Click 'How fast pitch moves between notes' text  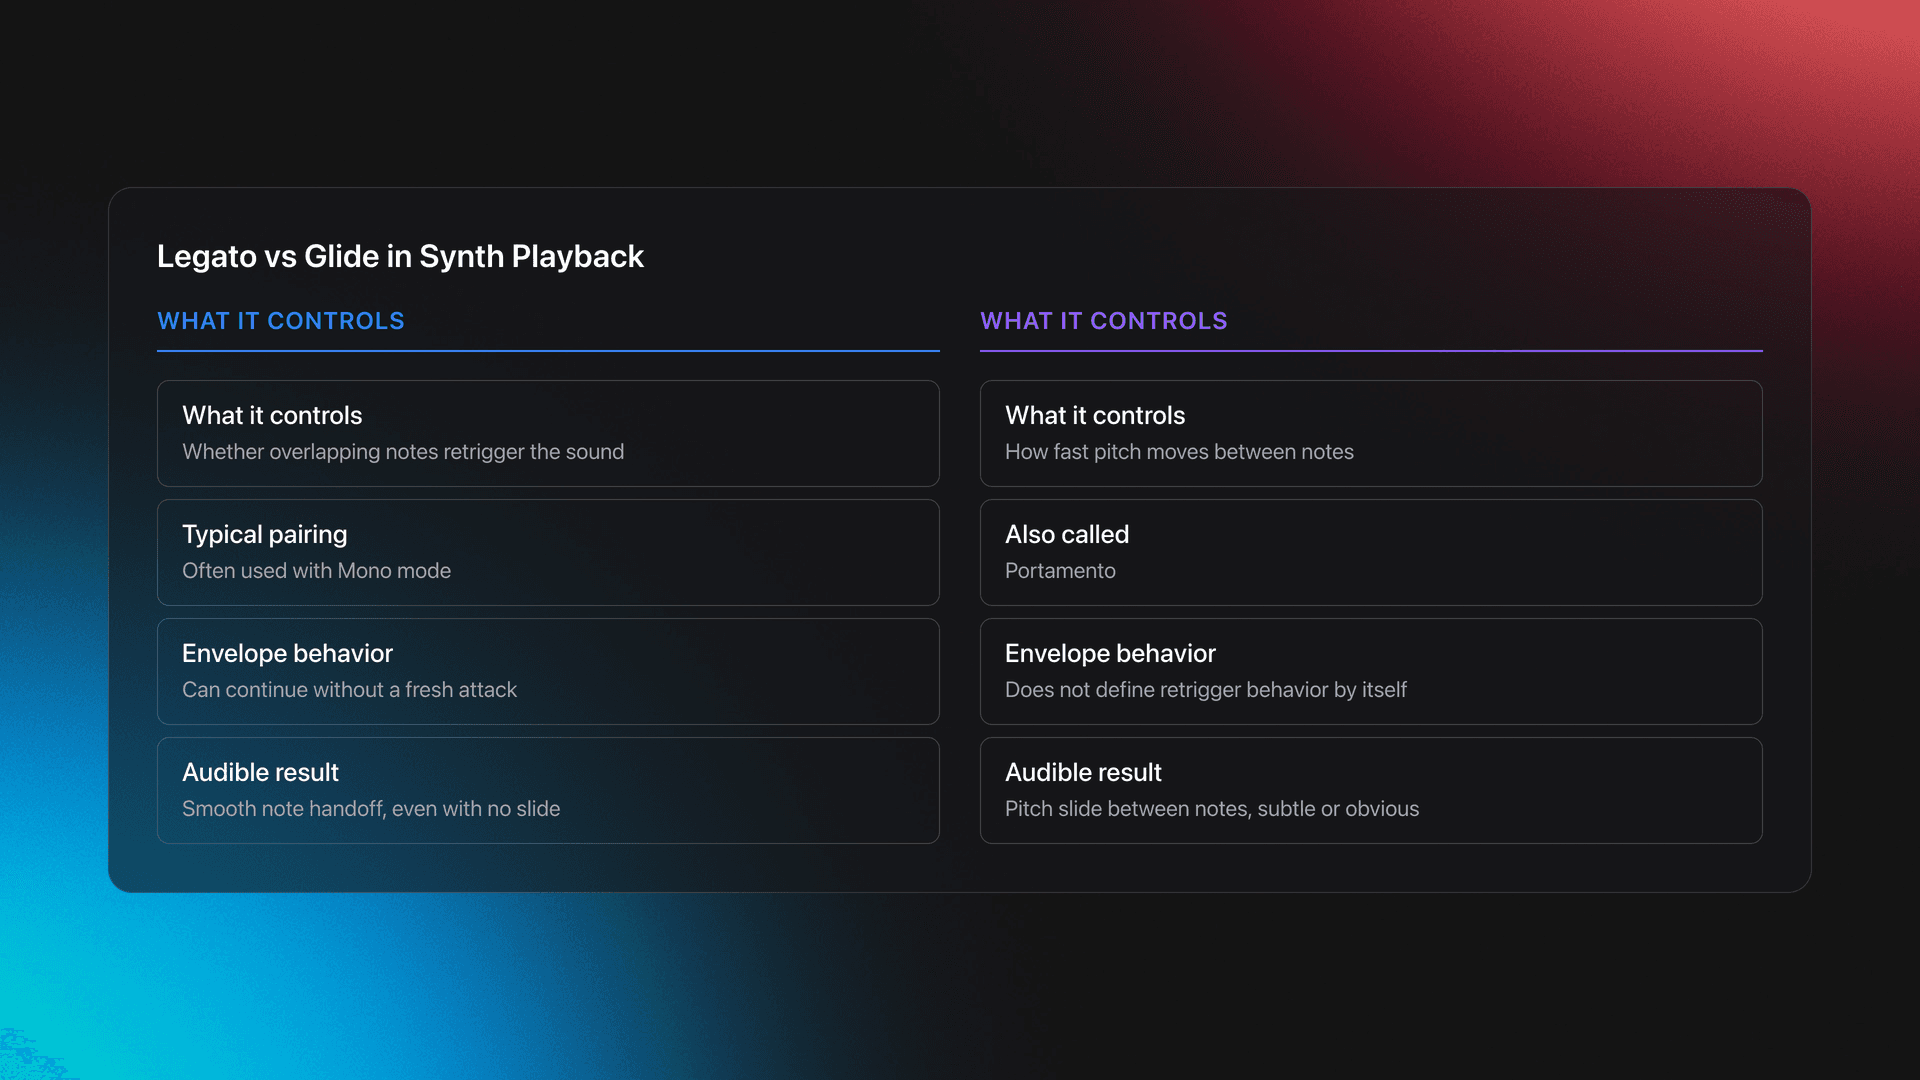coord(1179,451)
